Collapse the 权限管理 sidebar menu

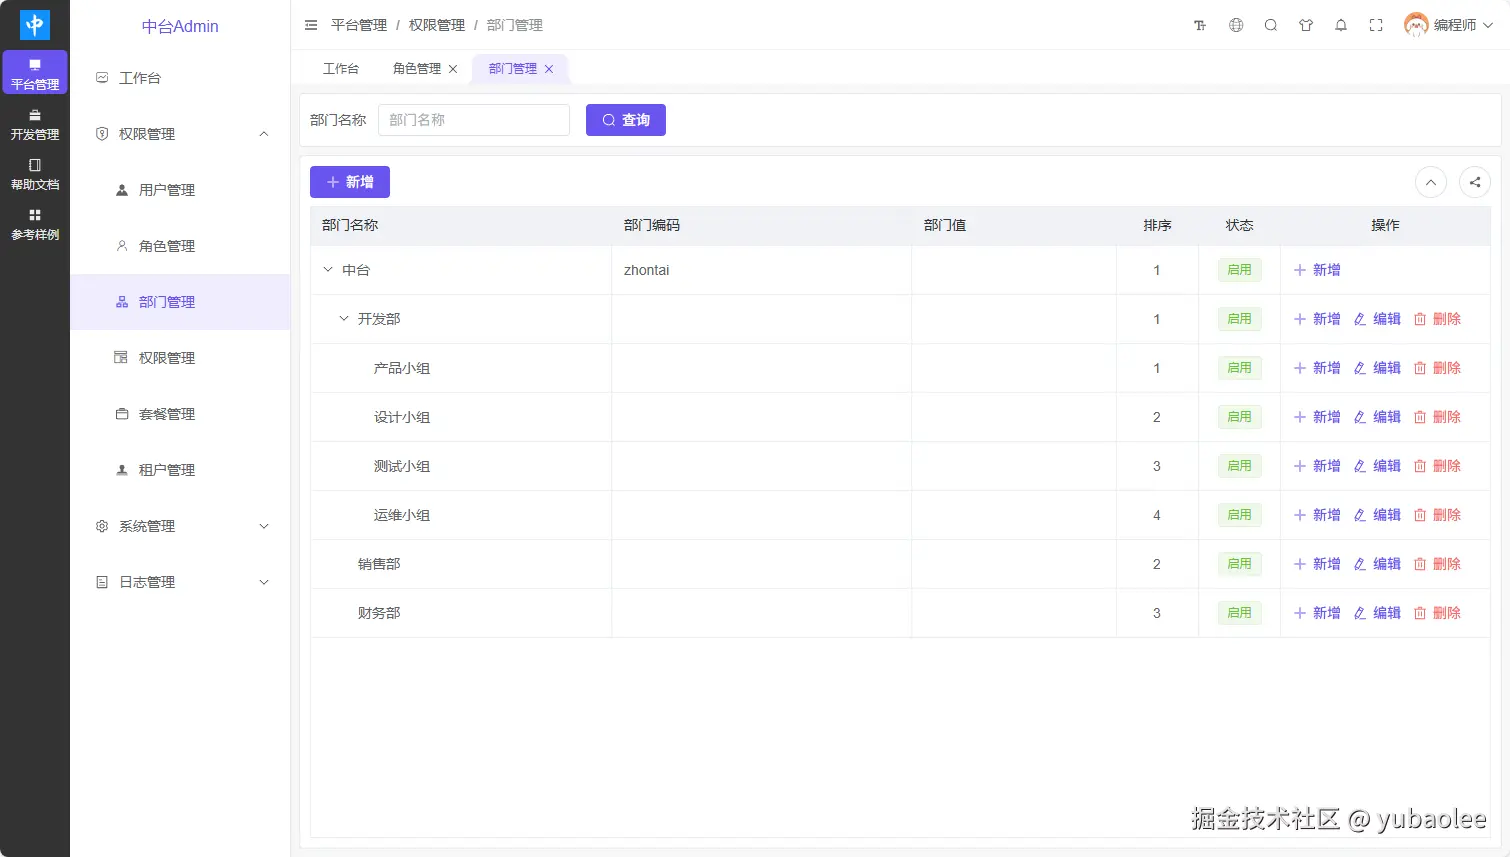click(x=180, y=133)
